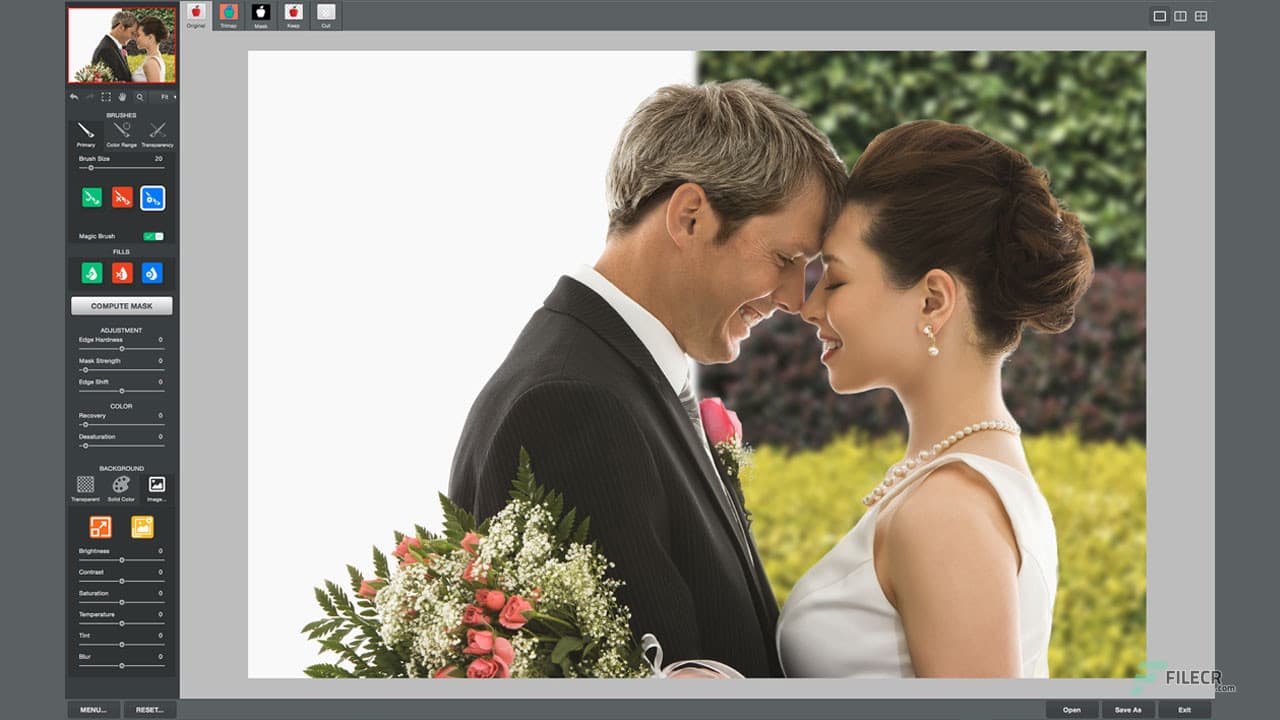Adjust the Edge Hardness slider

pyautogui.click(x=122, y=349)
